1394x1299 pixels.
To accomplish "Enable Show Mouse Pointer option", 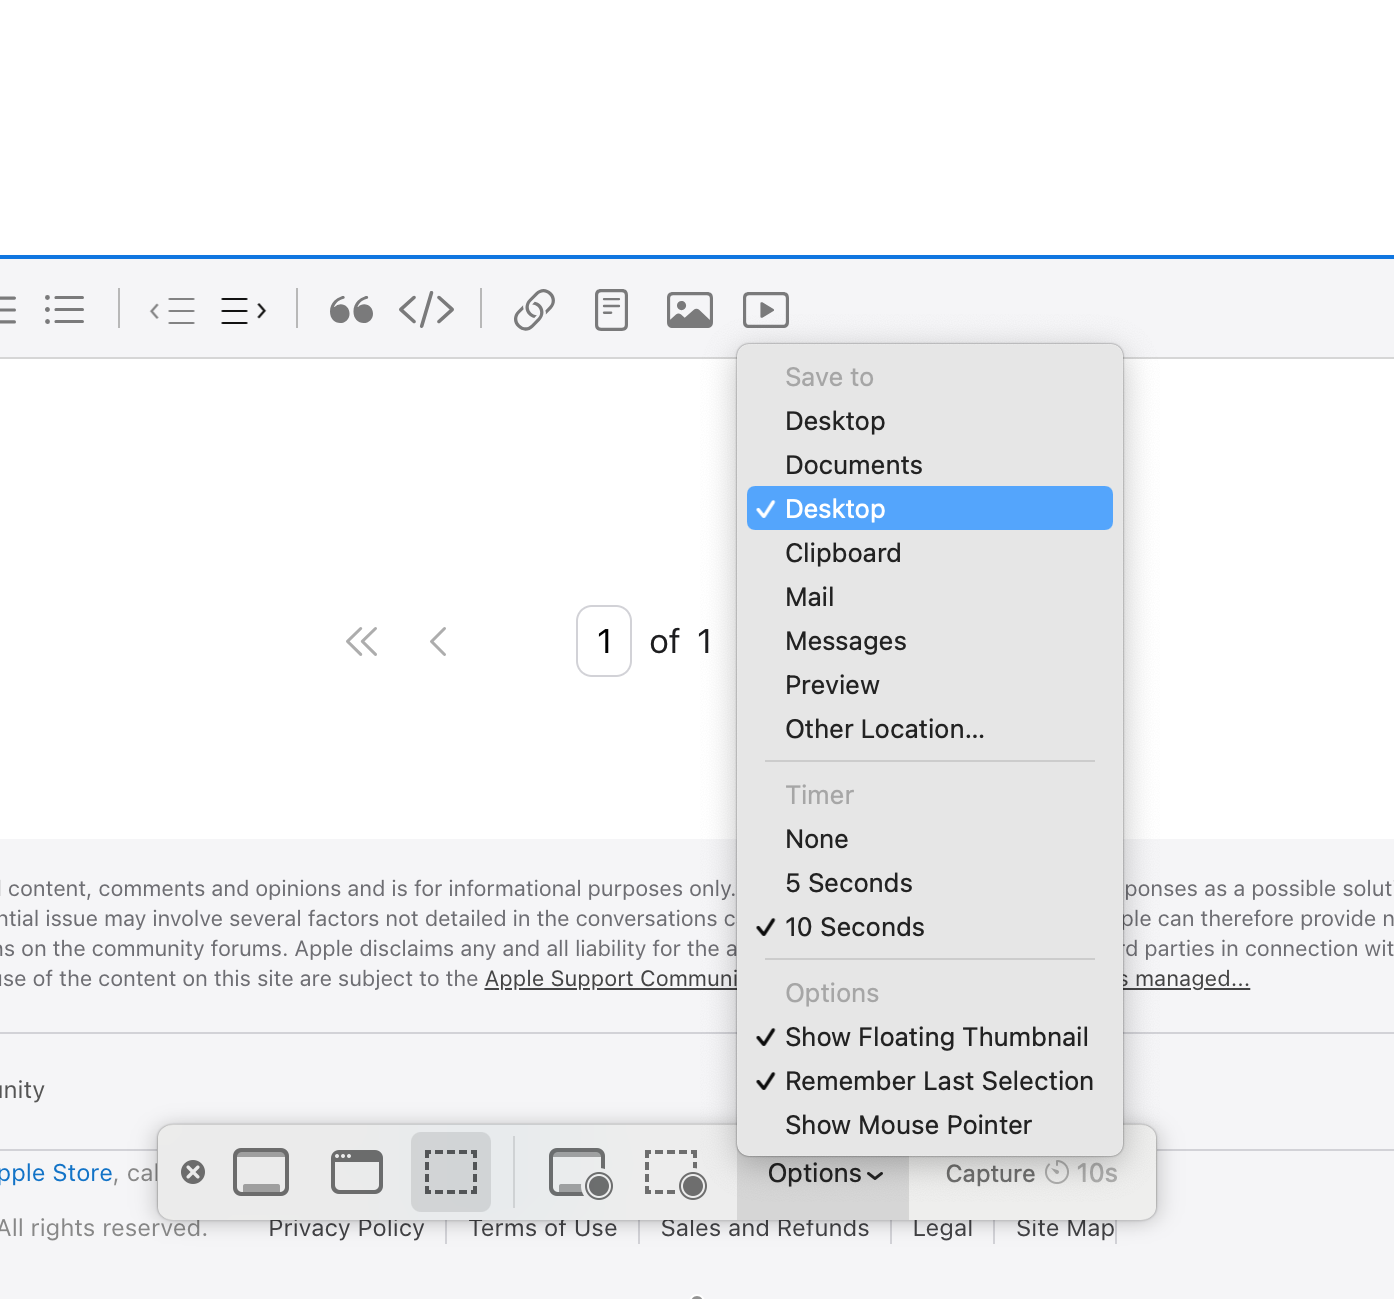I will (930, 1124).
